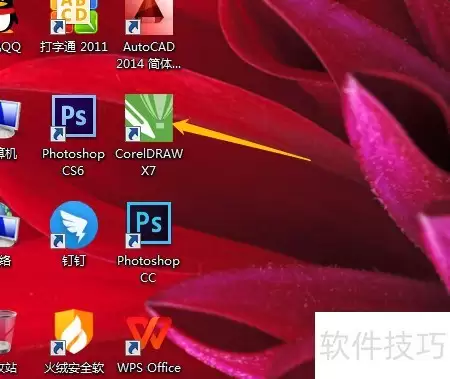The image size is (450, 379).
Task: Select the AutoCAD 2014 desktop icon
Action: [149, 17]
